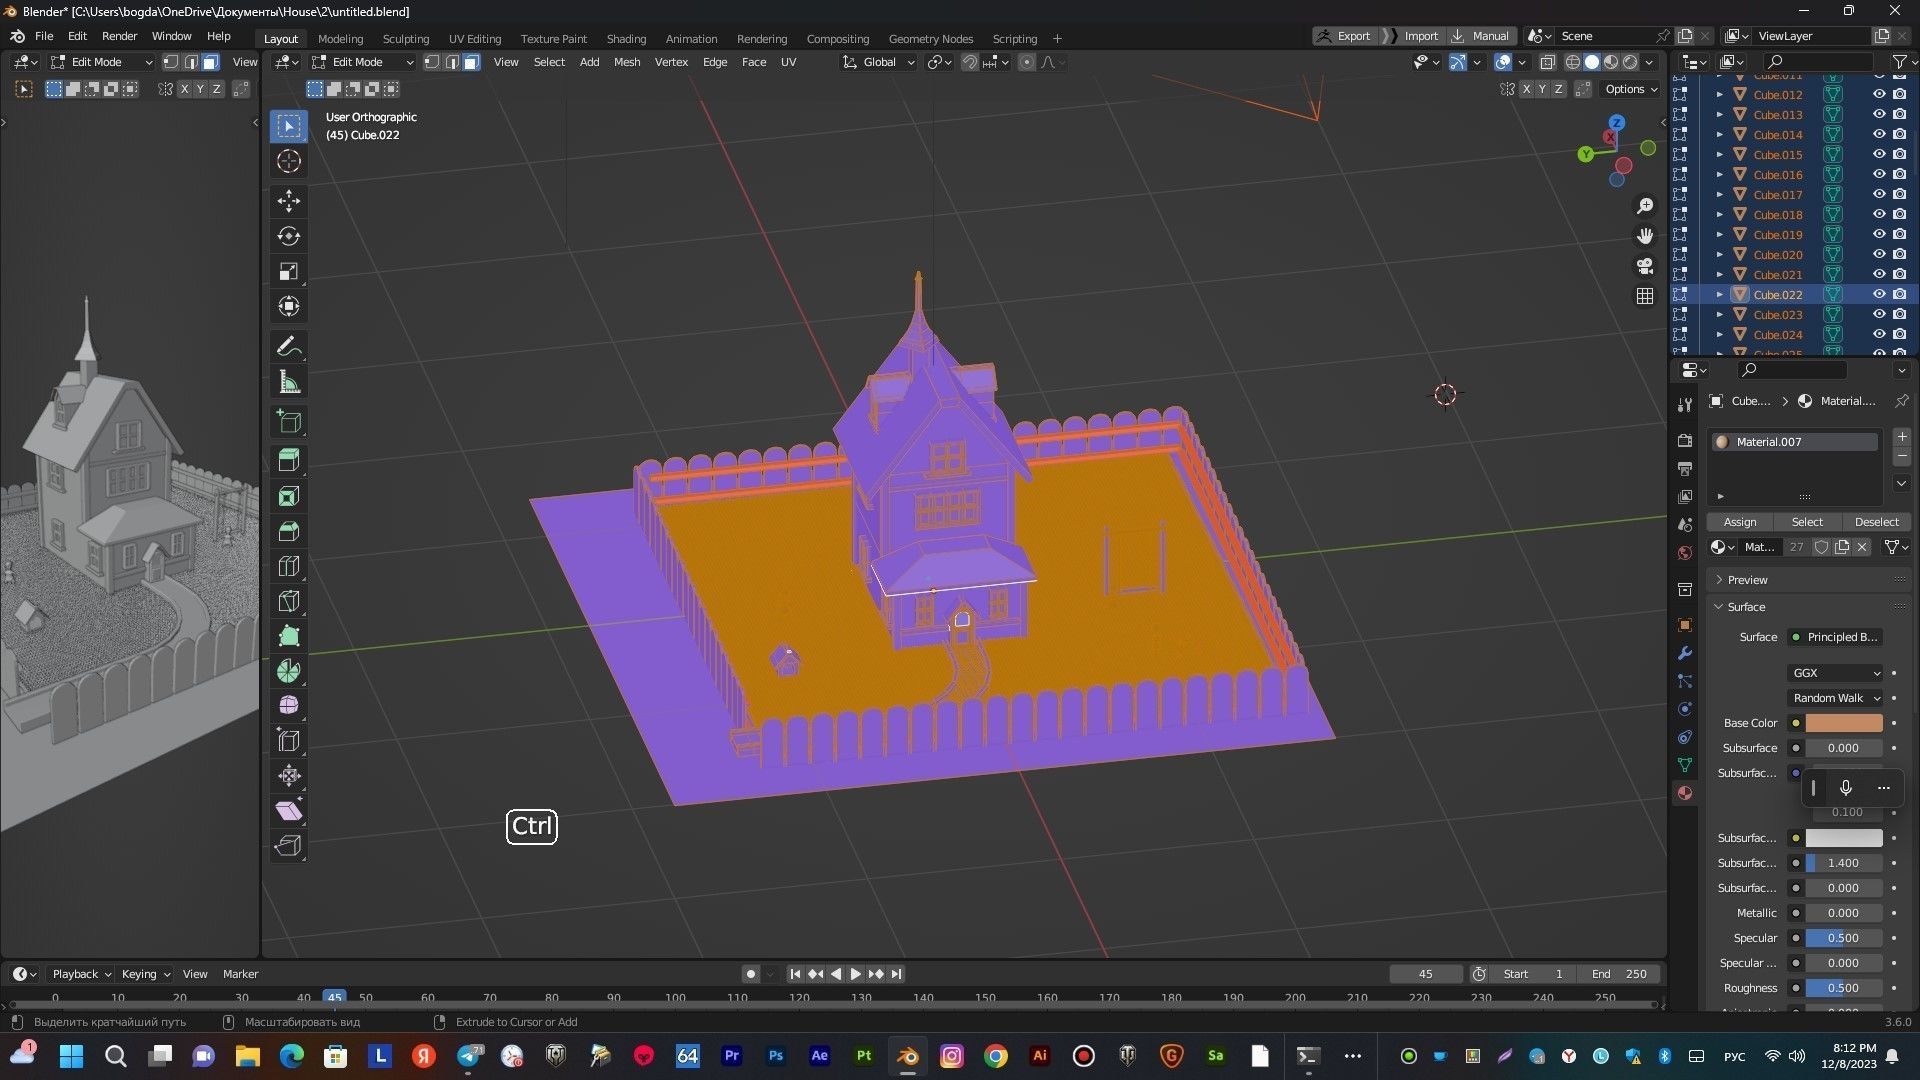Open the GGX distribution dropdown
Screen dimensions: 1920x1080
1835,673
